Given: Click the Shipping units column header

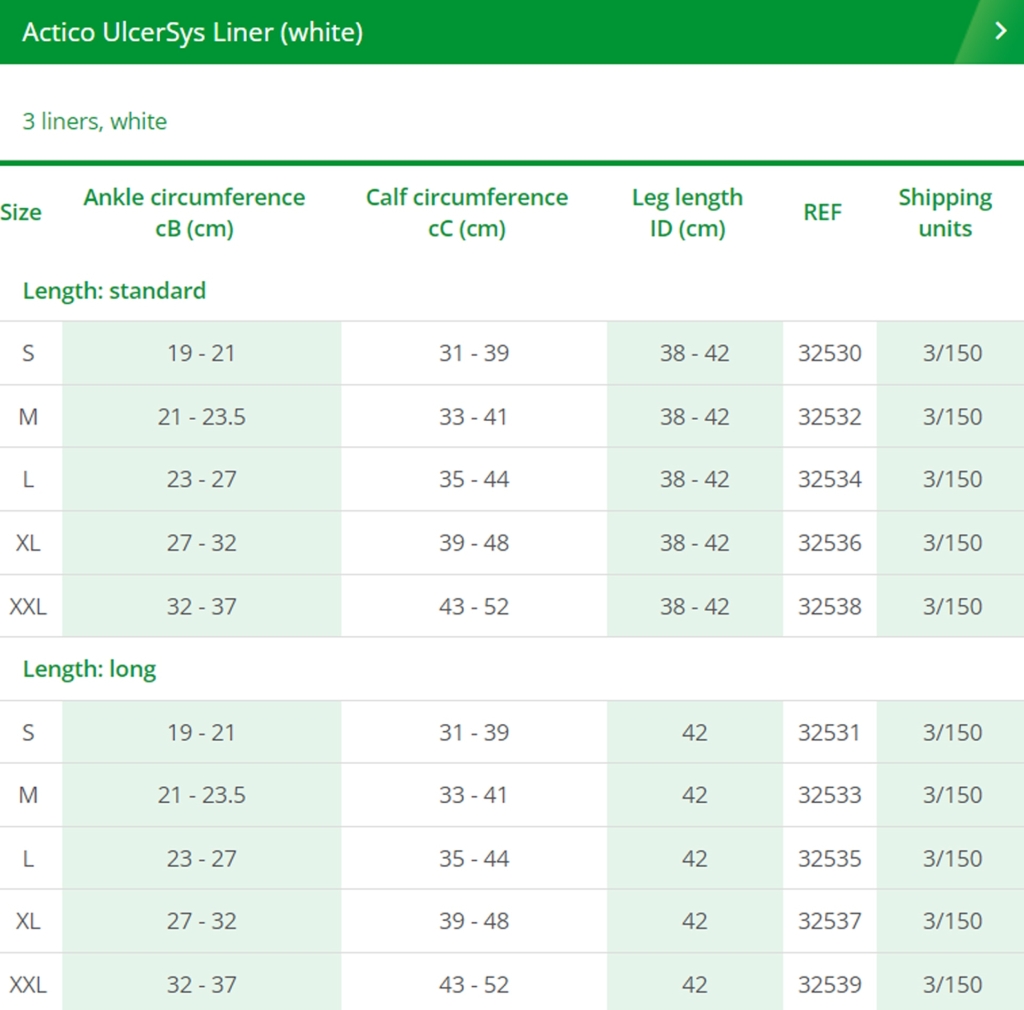Looking at the screenshot, I should [x=945, y=212].
